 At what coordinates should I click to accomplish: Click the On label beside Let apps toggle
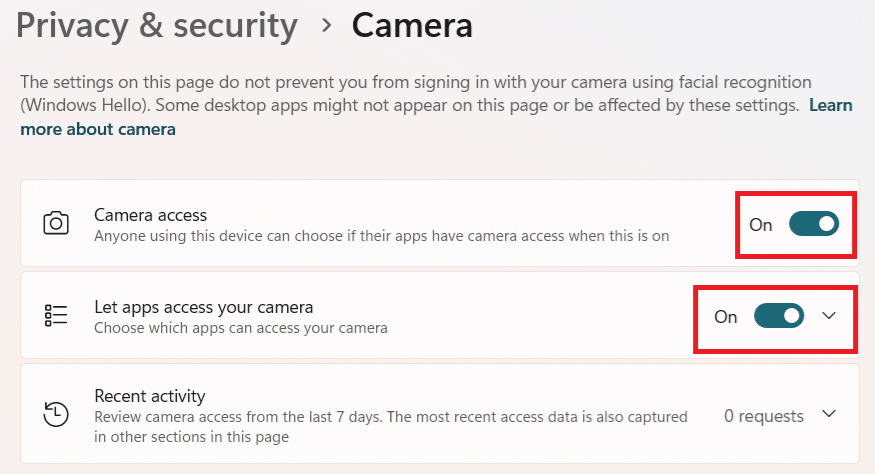(x=726, y=317)
